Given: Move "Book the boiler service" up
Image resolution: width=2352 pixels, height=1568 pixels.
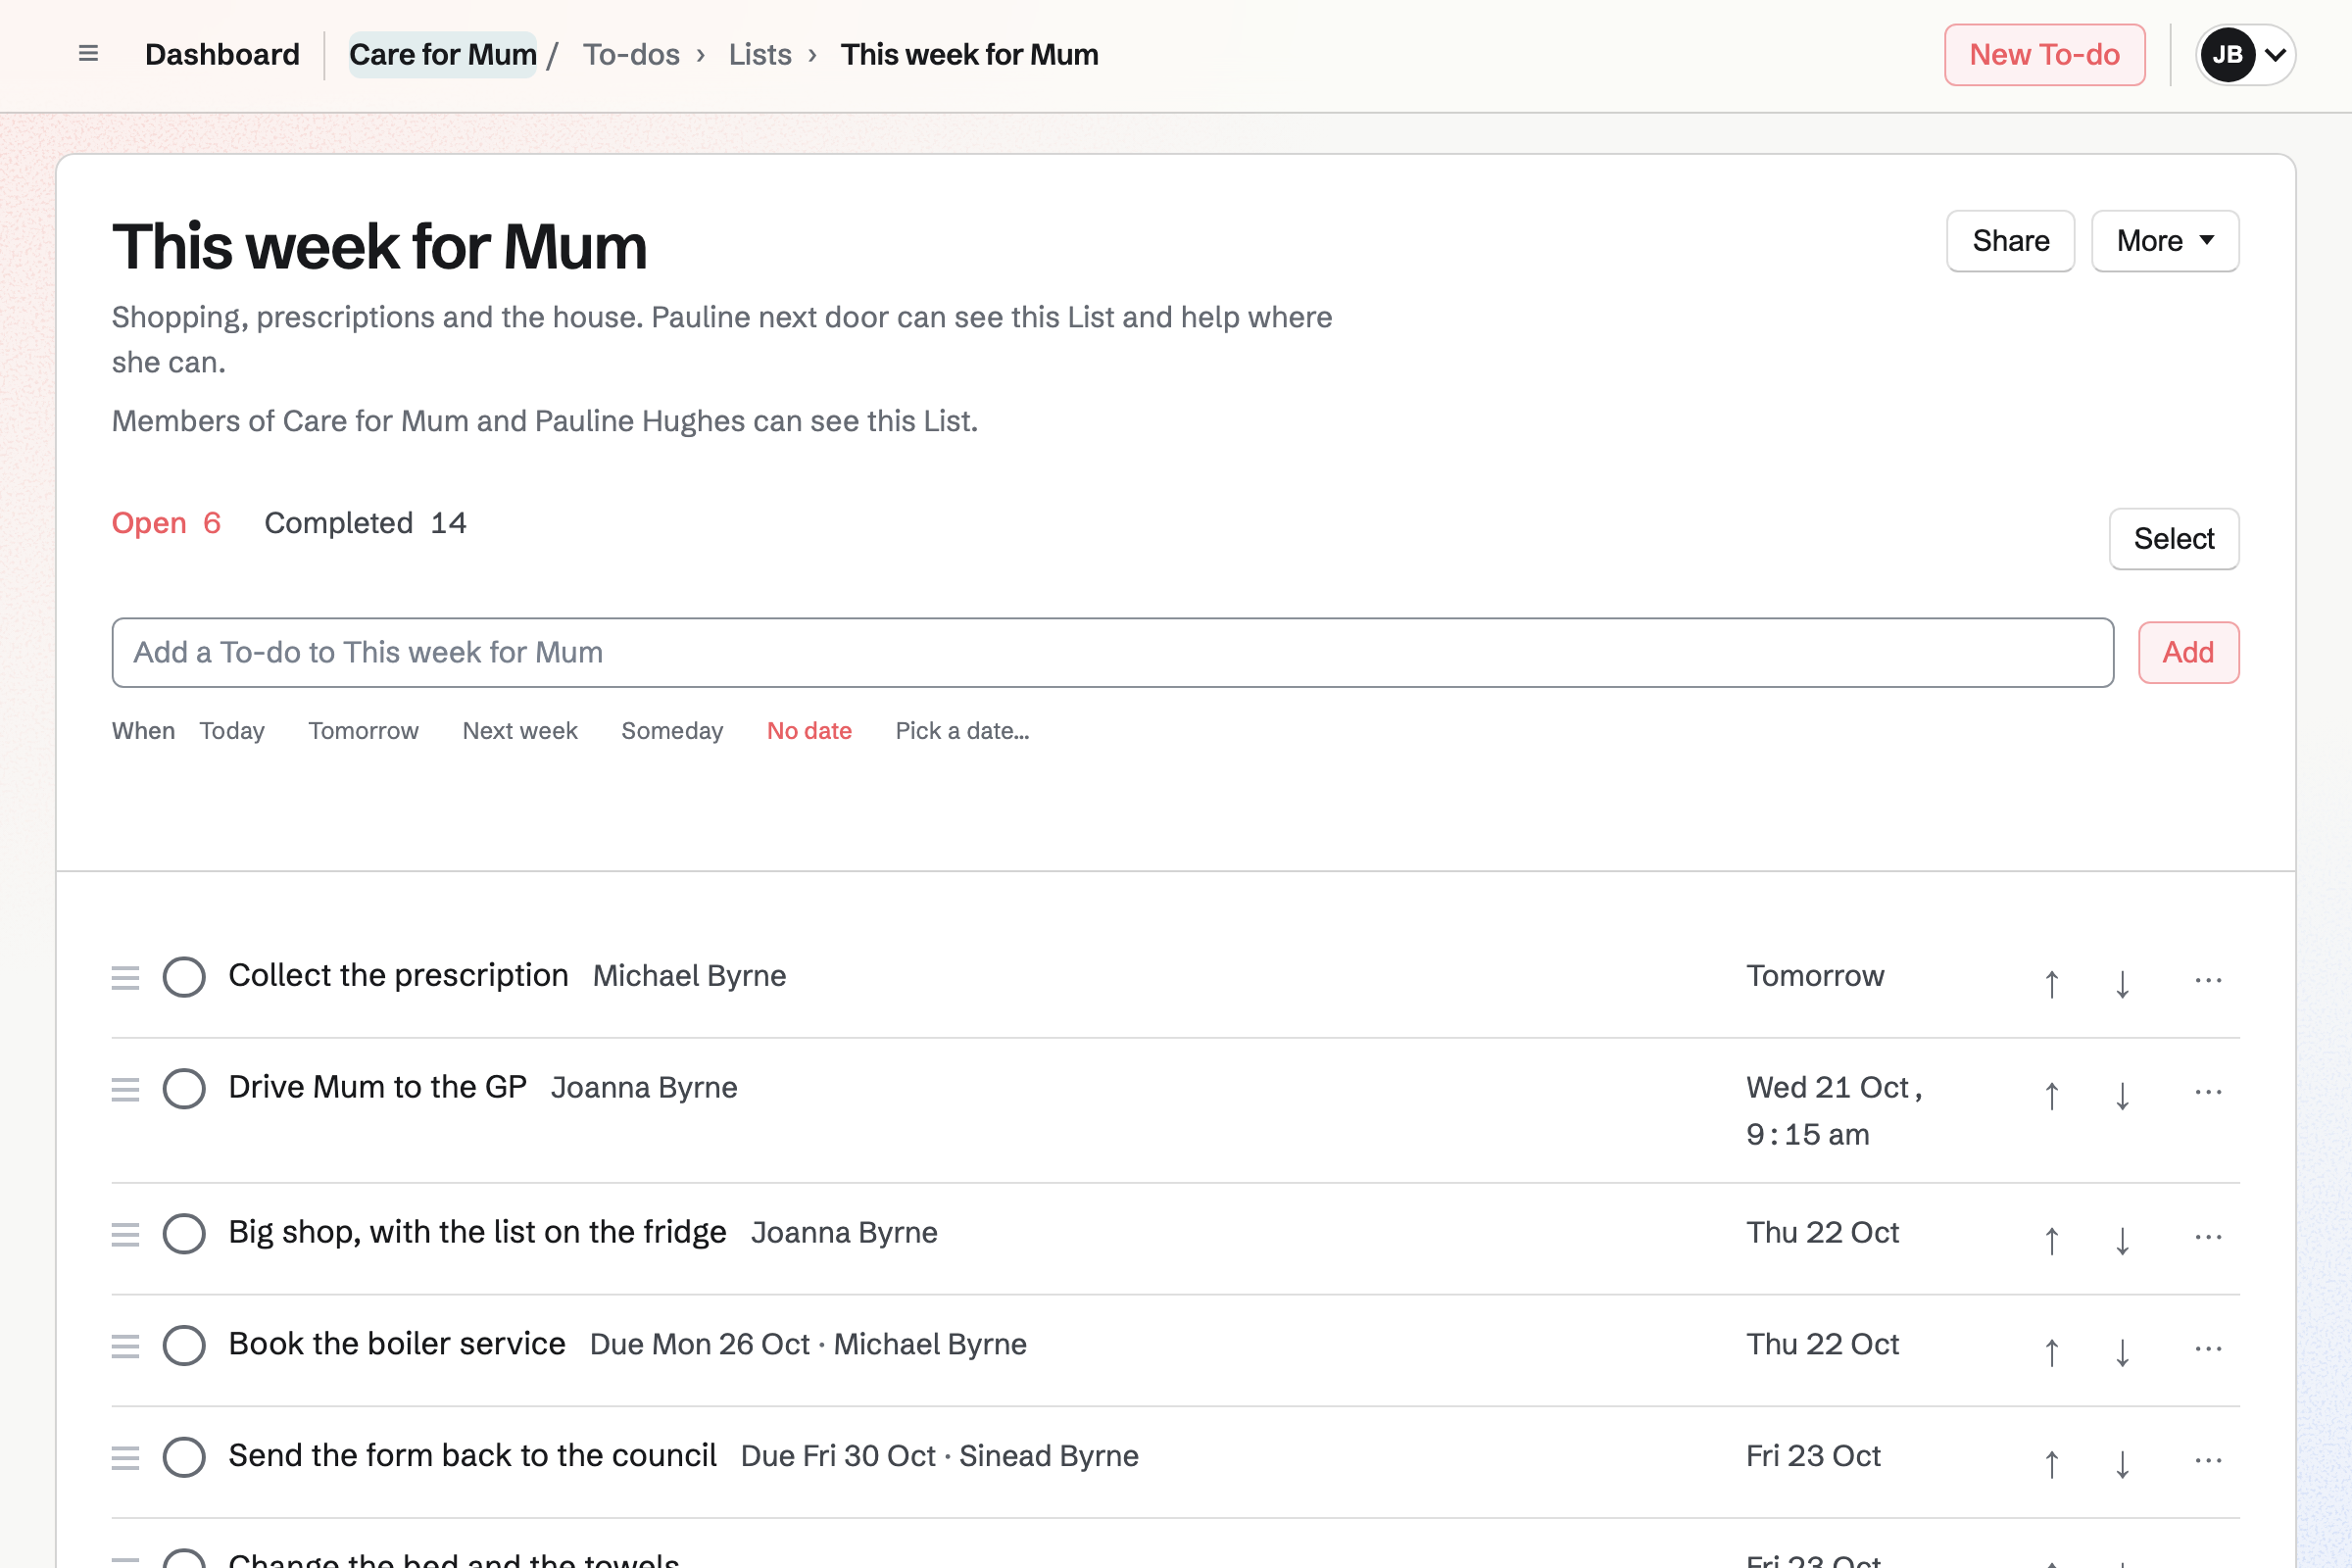Looking at the screenshot, I should click(2051, 1352).
